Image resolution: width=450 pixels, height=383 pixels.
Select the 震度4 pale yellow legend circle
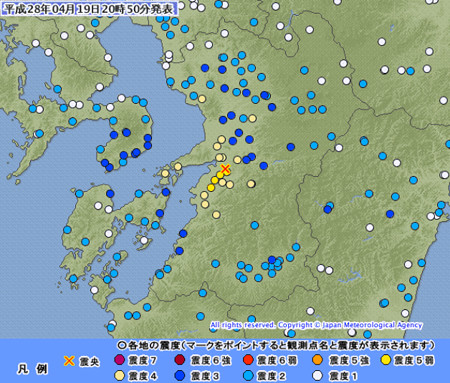119,376
